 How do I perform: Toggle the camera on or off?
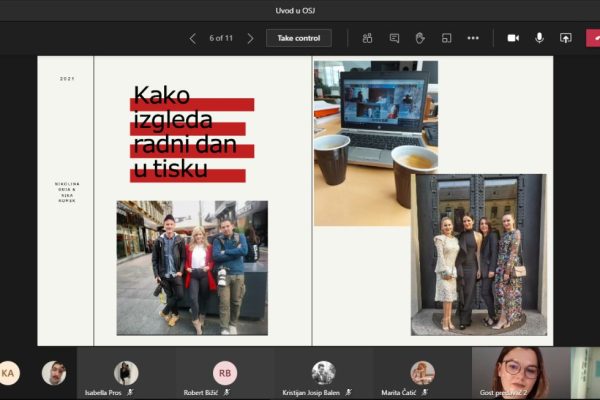point(513,38)
